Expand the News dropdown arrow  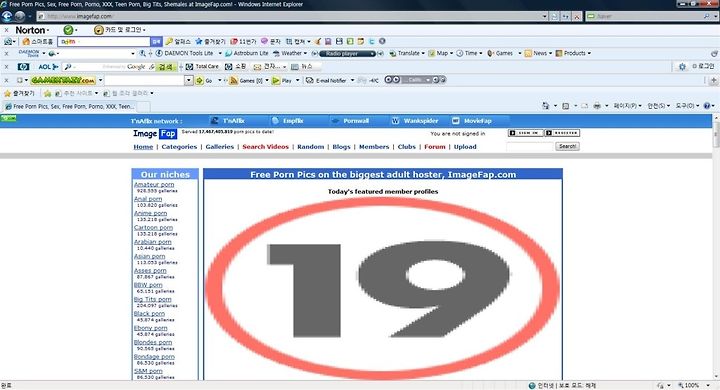551,53
